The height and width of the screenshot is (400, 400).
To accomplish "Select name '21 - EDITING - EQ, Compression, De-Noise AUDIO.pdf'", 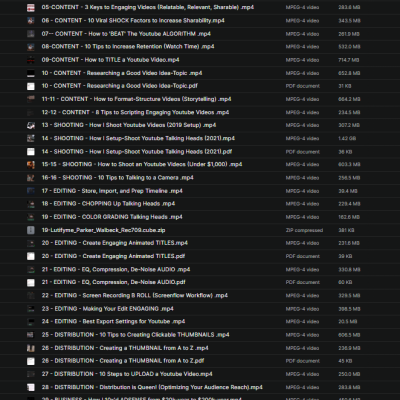I will coord(114,282).
